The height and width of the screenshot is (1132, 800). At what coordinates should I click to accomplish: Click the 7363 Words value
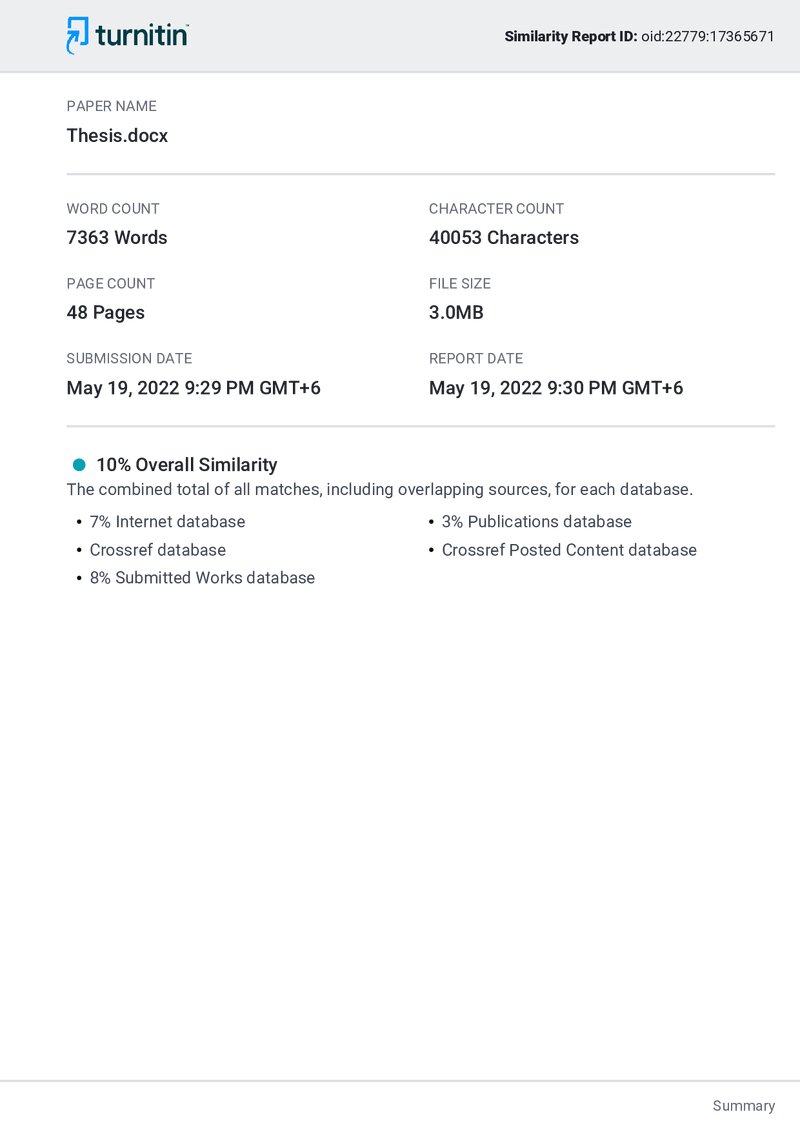click(x=117, y=238)
